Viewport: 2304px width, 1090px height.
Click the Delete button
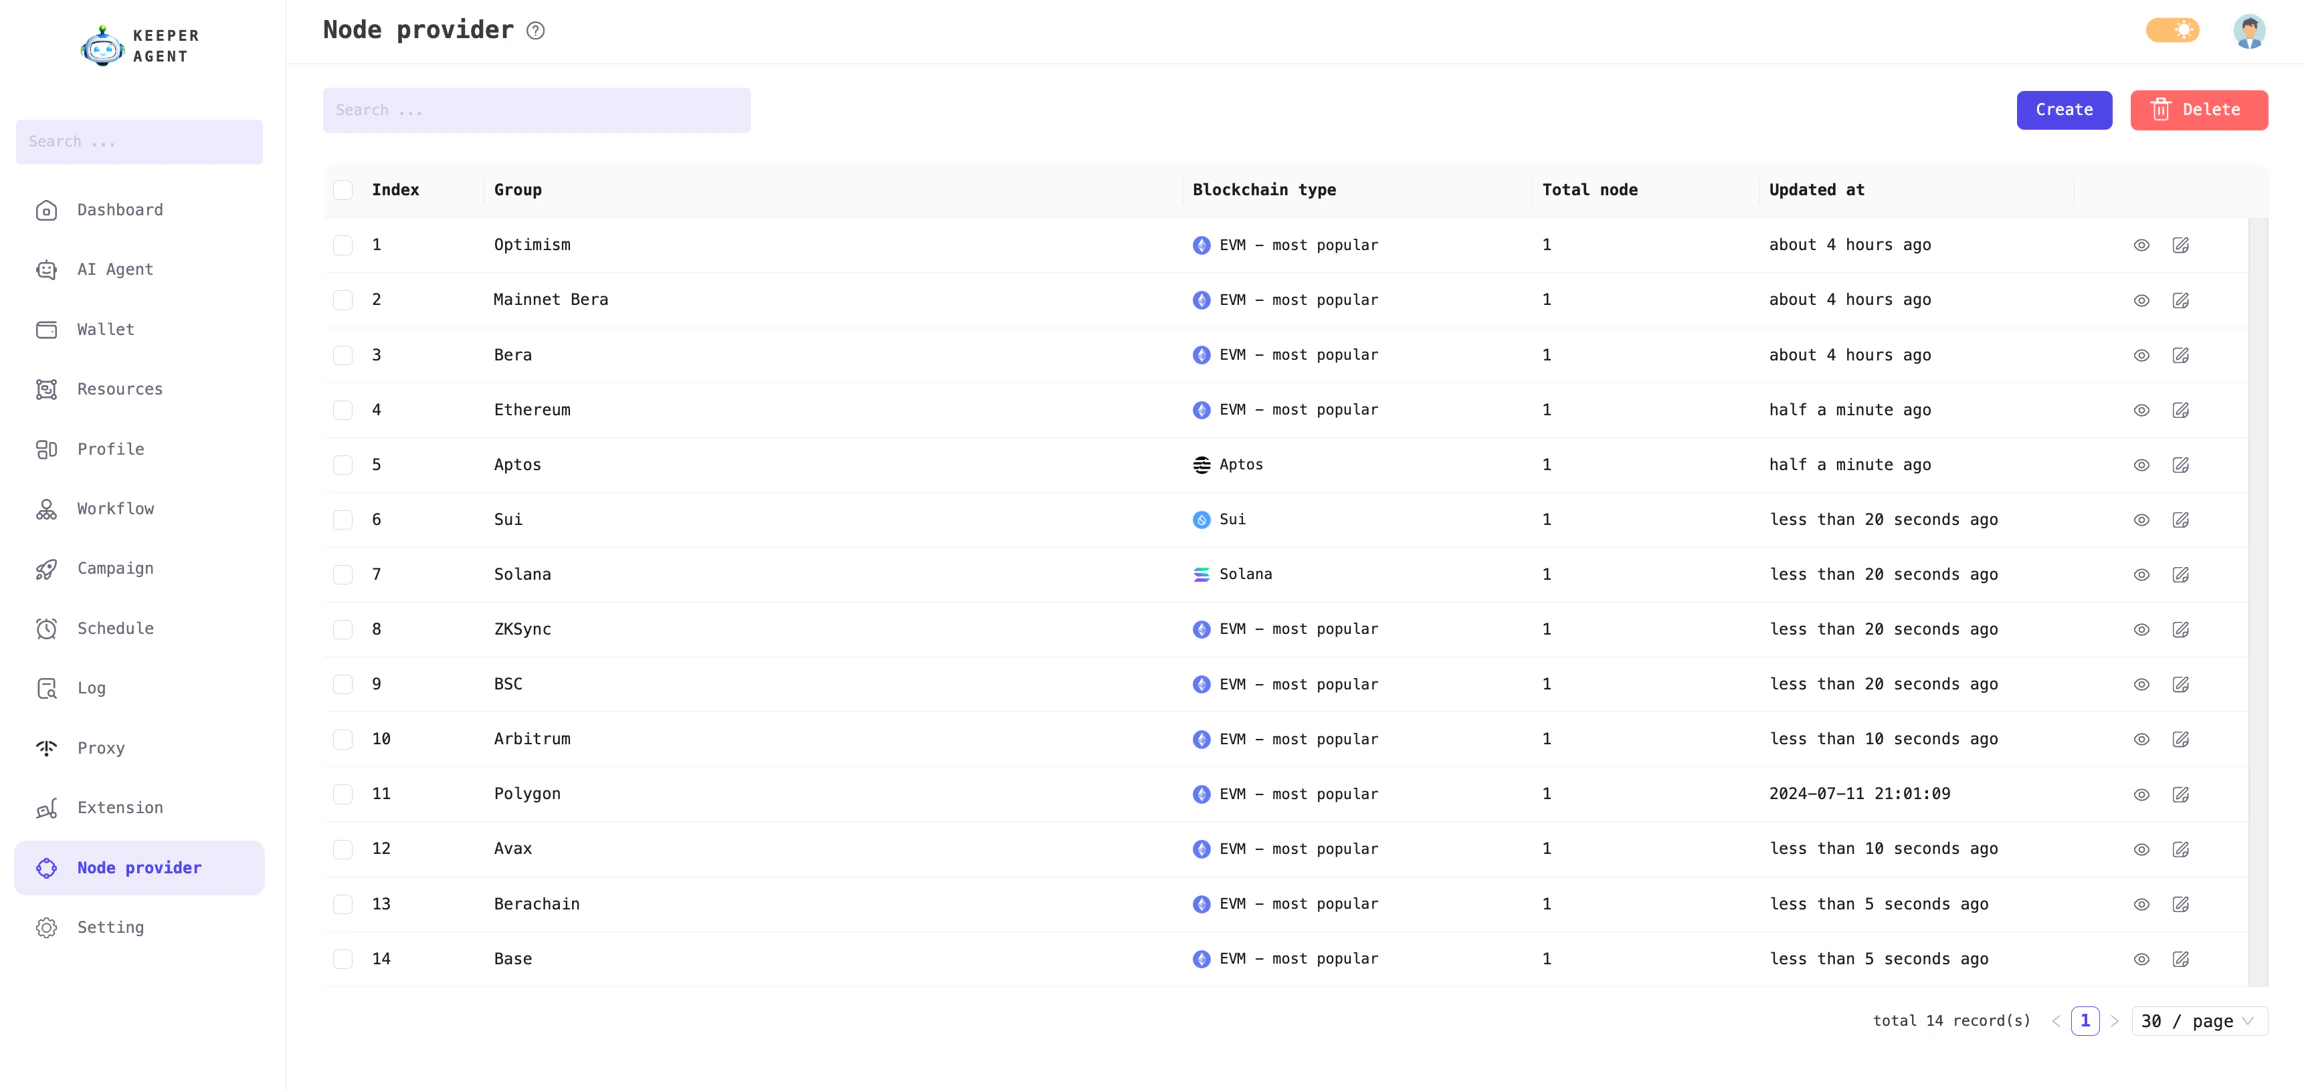pyautogui.click(x=2199, y=110)
